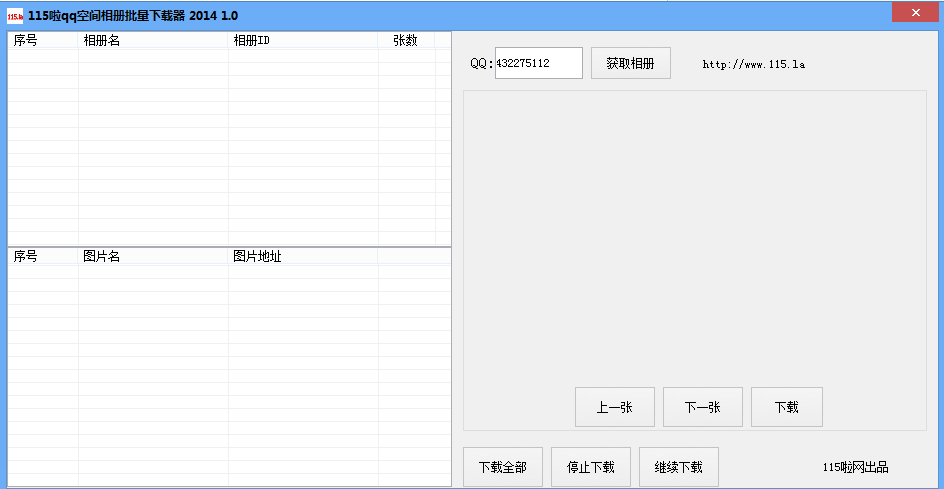Click the 图片地址 column header
This screenshot has width=944, height=489.
[x=303, y=257]
